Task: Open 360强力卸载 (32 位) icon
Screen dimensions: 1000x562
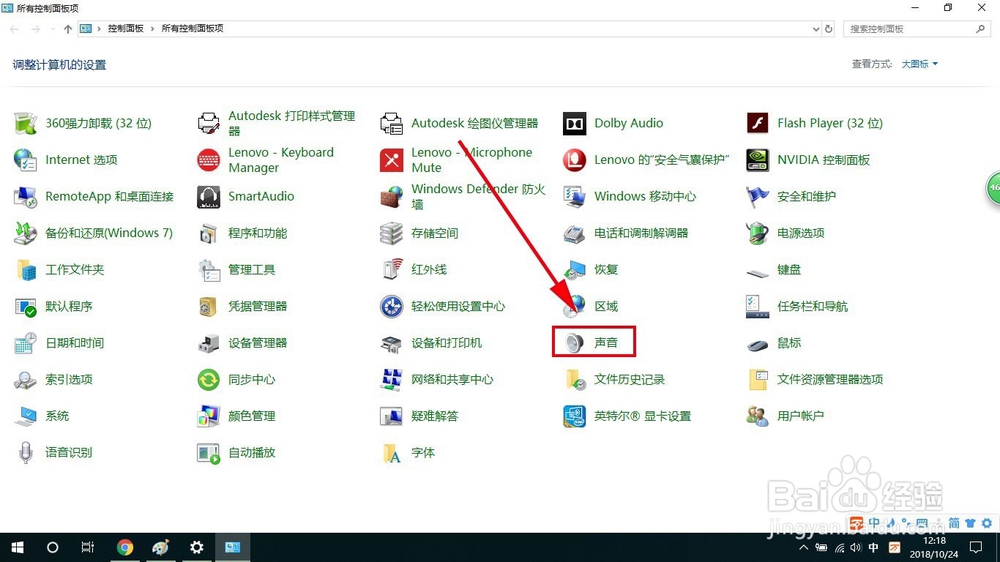Action: coord(26,123)
